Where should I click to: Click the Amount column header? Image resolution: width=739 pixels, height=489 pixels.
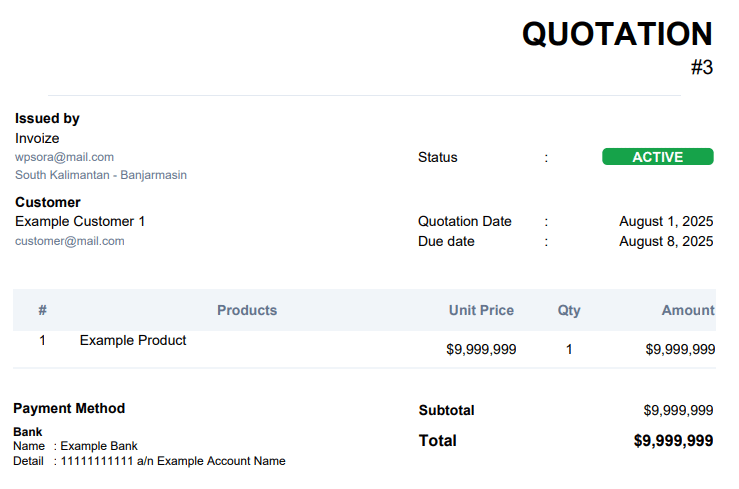(688, 310)
